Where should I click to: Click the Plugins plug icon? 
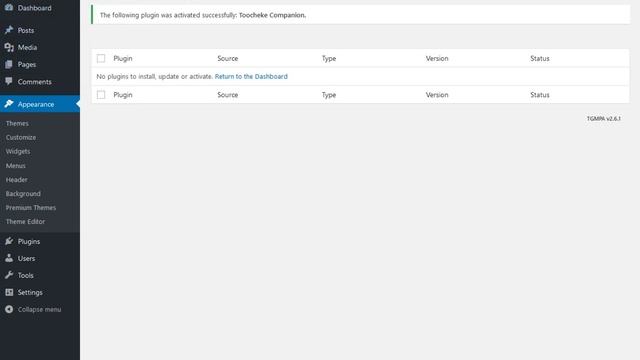(x=9, y=241)
